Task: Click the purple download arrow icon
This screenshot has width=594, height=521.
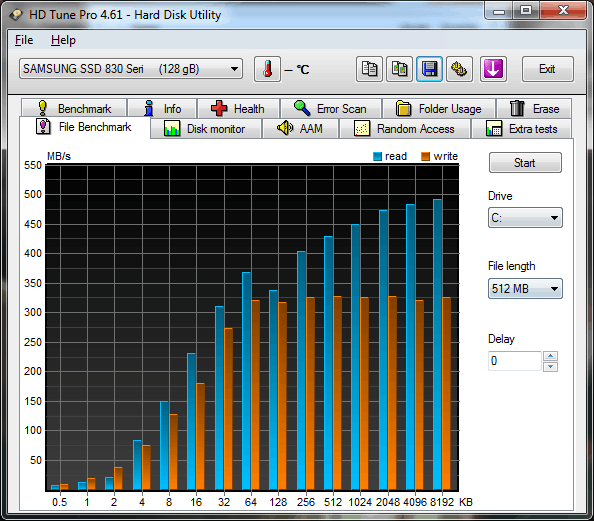Action: pos(493,69)
